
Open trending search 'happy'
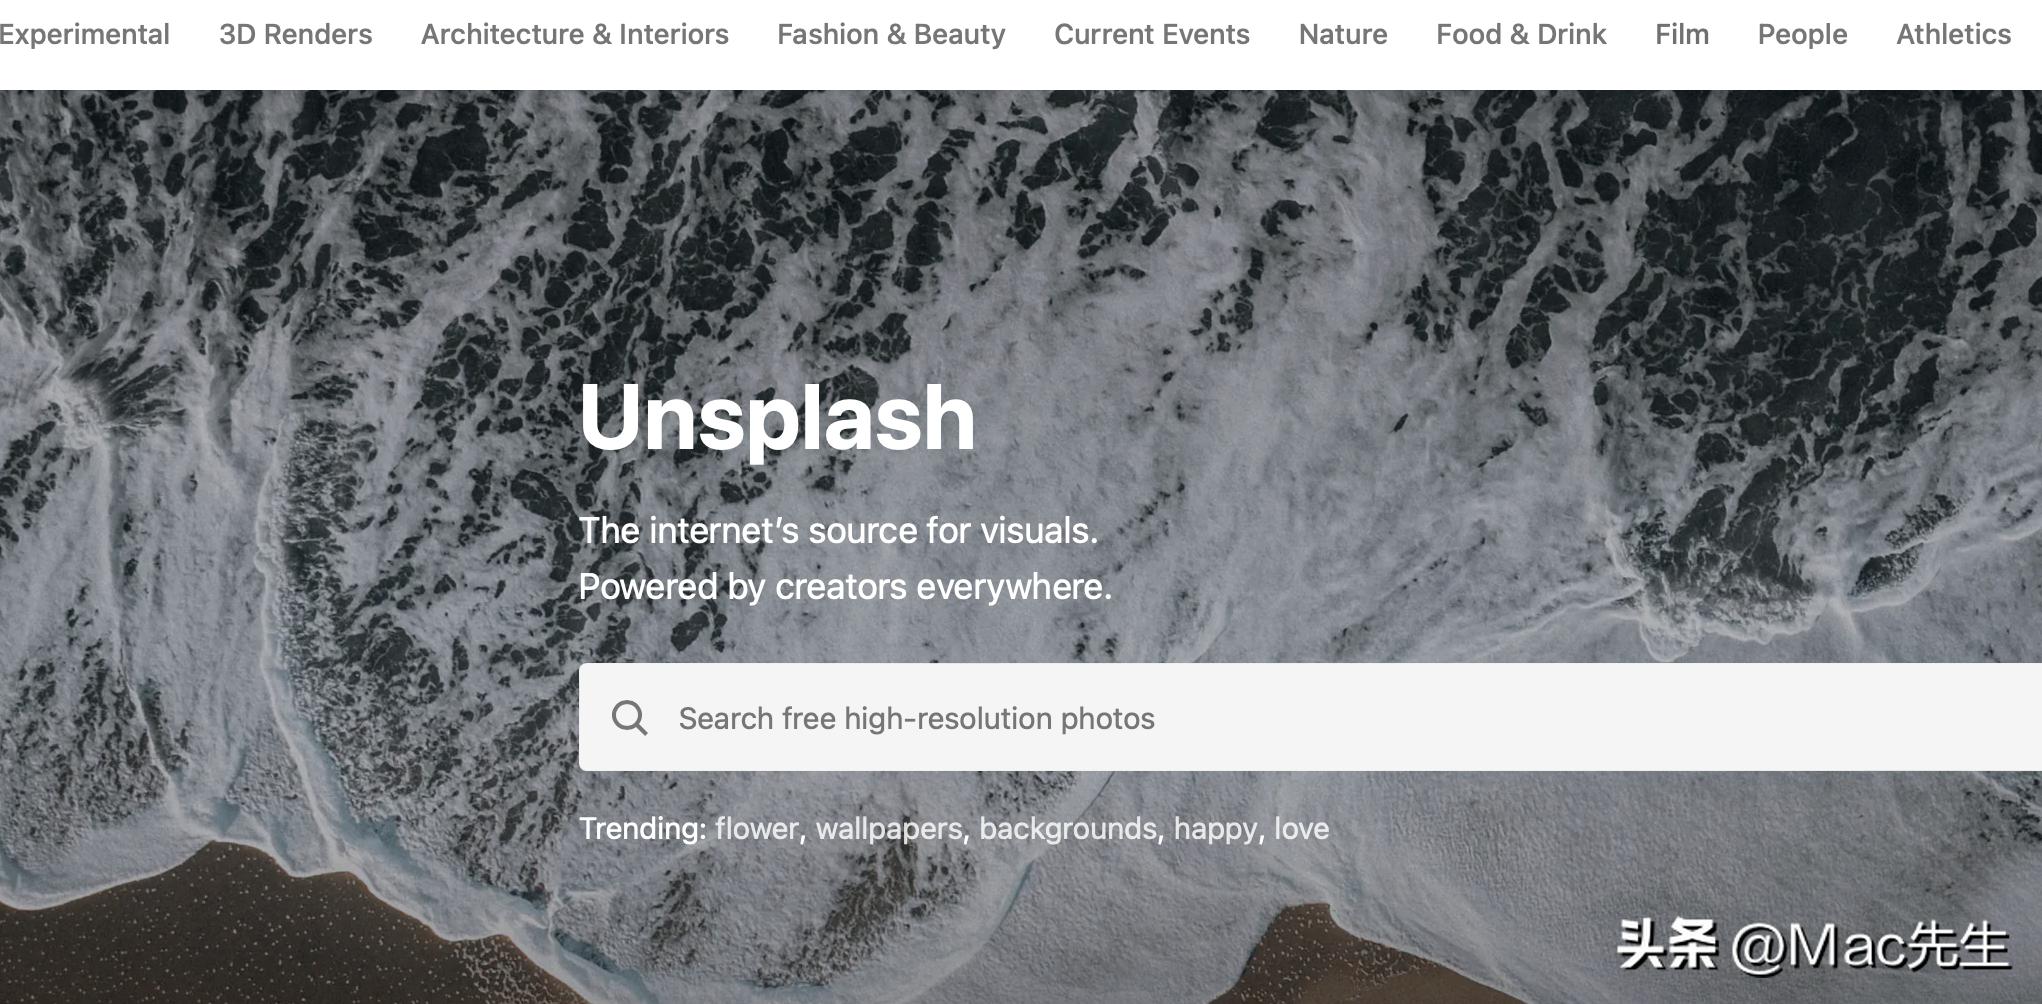tap(1216, 828)
